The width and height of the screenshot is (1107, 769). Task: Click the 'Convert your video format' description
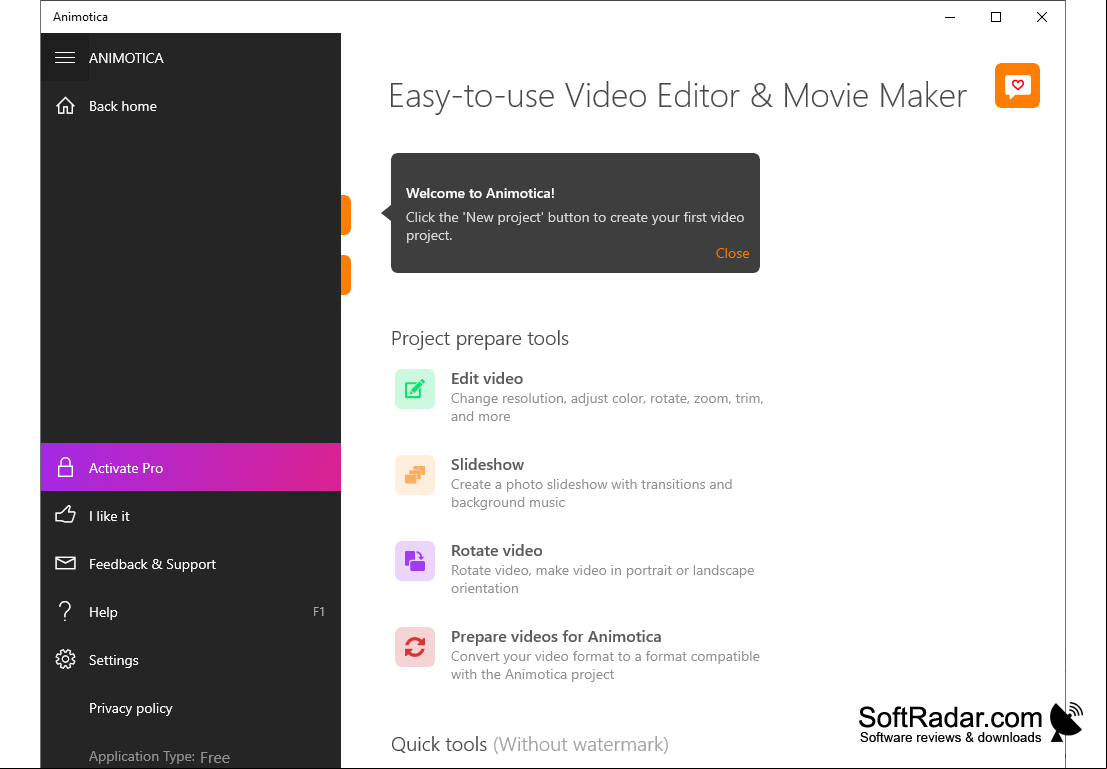605,665
